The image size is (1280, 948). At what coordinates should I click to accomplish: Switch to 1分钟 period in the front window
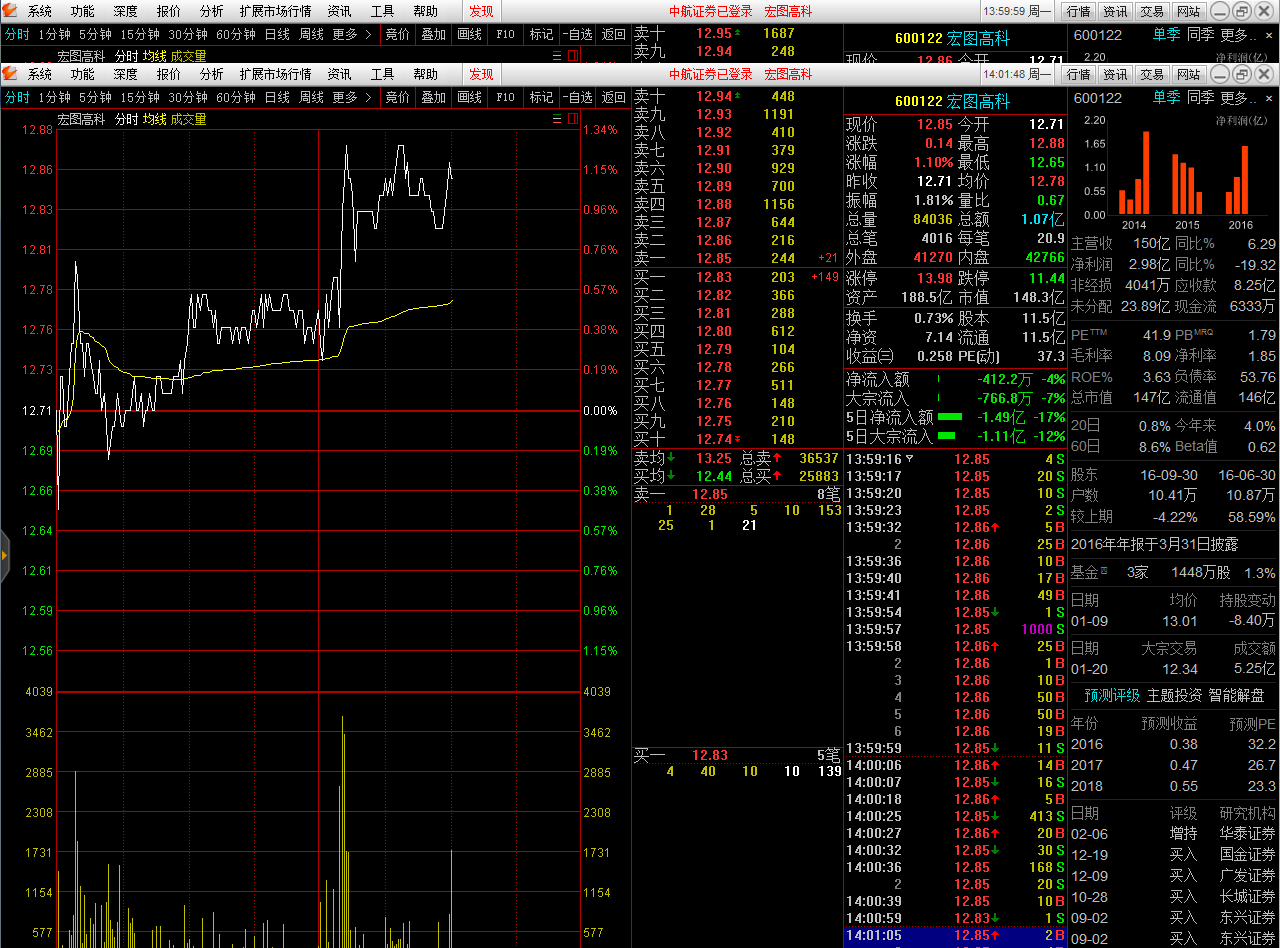click(x=54, y=97)
